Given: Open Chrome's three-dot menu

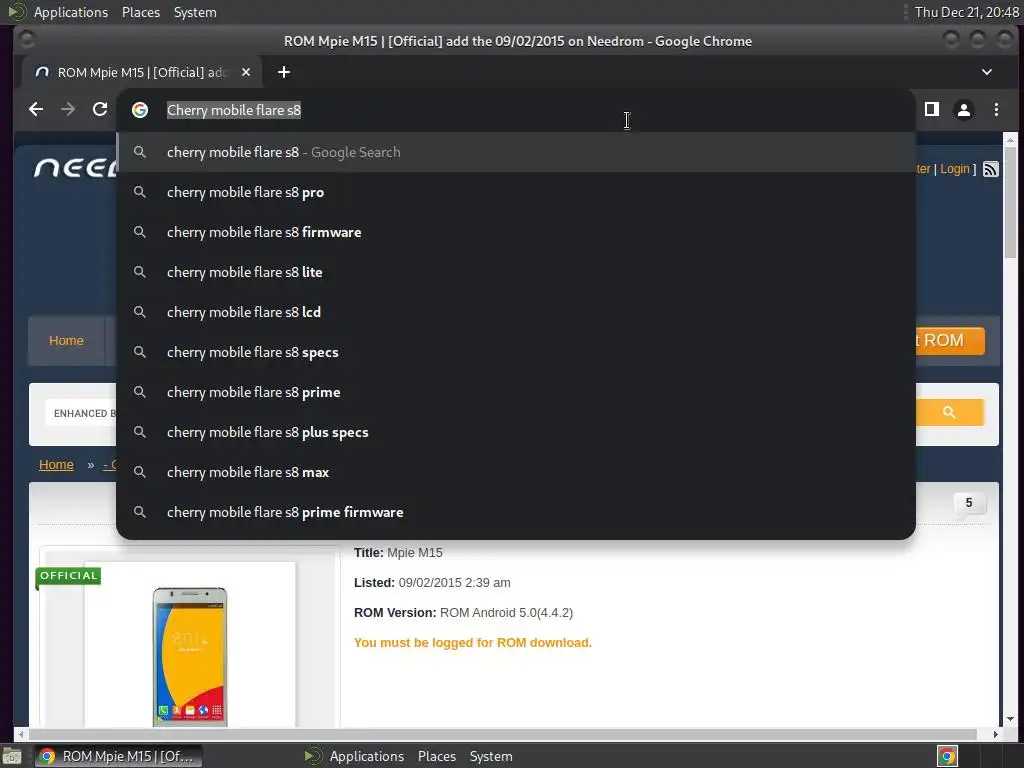Looking at the screenshot, I should (996, 110).
